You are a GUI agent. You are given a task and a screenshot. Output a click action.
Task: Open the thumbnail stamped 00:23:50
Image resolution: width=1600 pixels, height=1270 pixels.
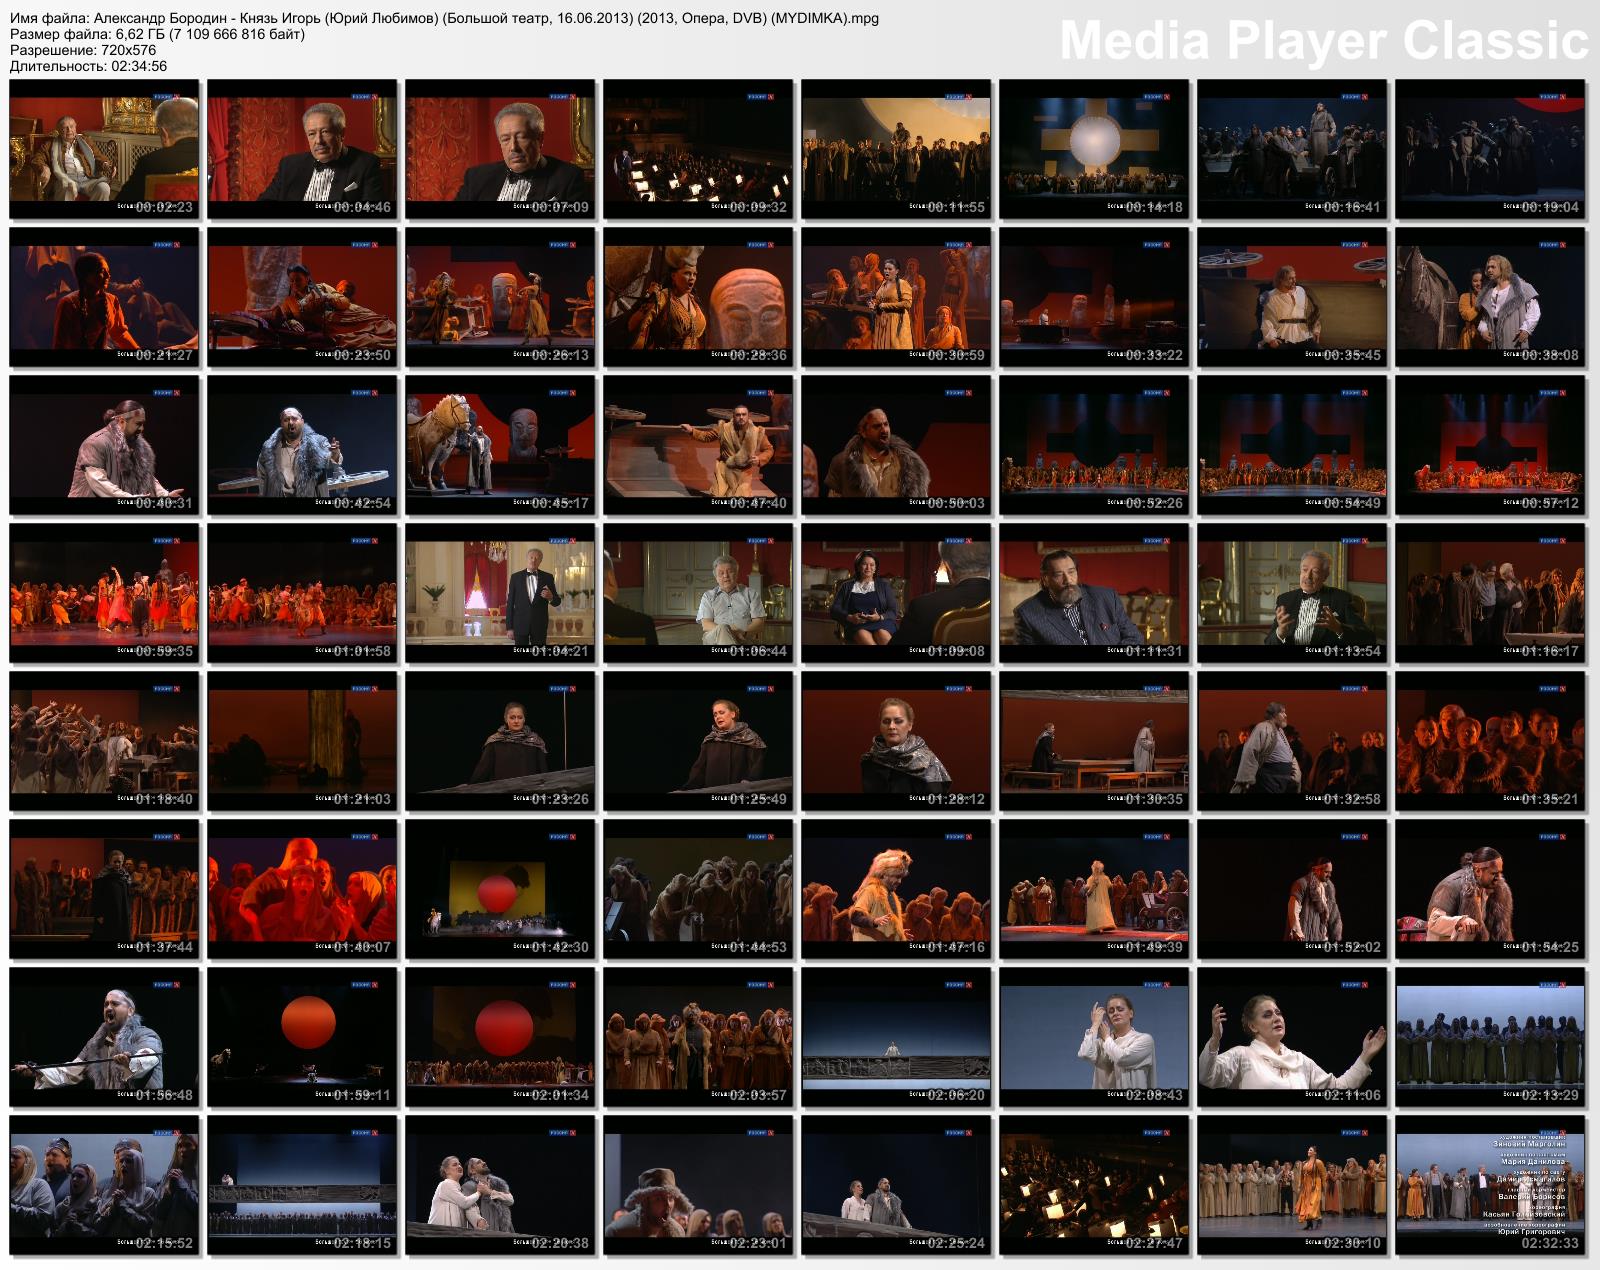[x=302, y=298]
